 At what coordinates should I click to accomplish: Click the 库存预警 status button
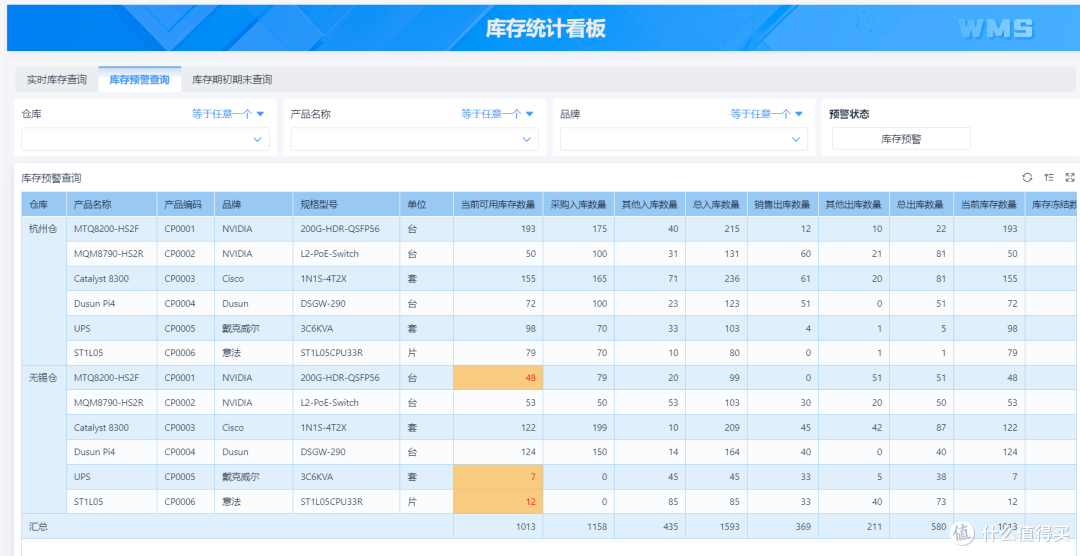coord(901,138)
